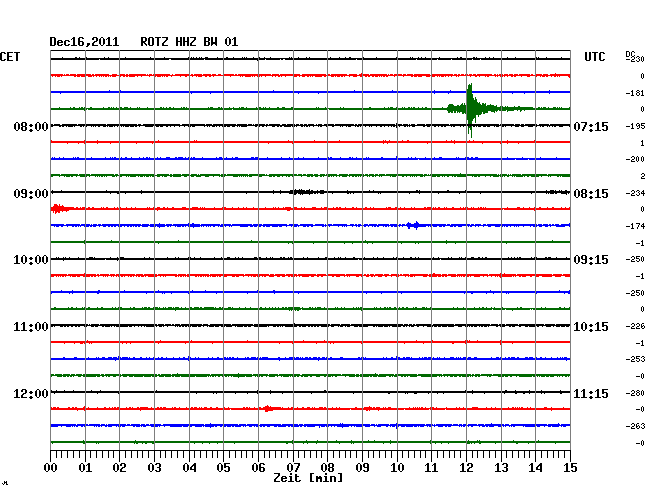
Task: Click the 07:15 UTC time label
Action: (591, 126)
